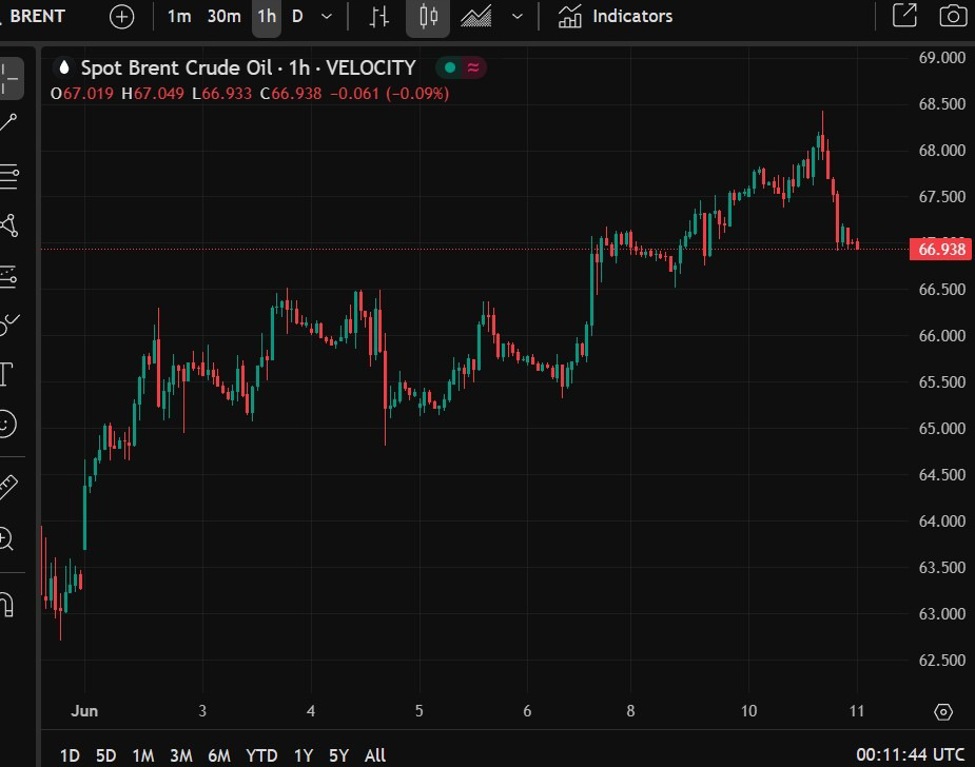Select the YTD date range

tap(261, 755)
